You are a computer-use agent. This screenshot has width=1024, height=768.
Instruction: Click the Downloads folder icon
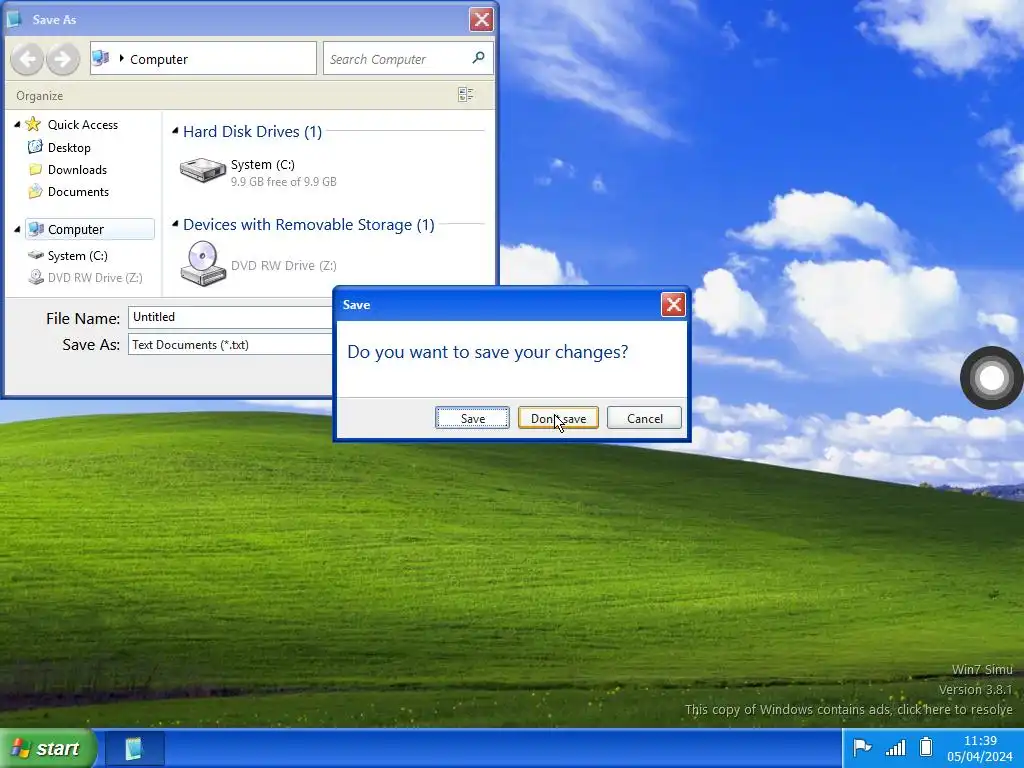pyautogui.click(x=35, y=169)
